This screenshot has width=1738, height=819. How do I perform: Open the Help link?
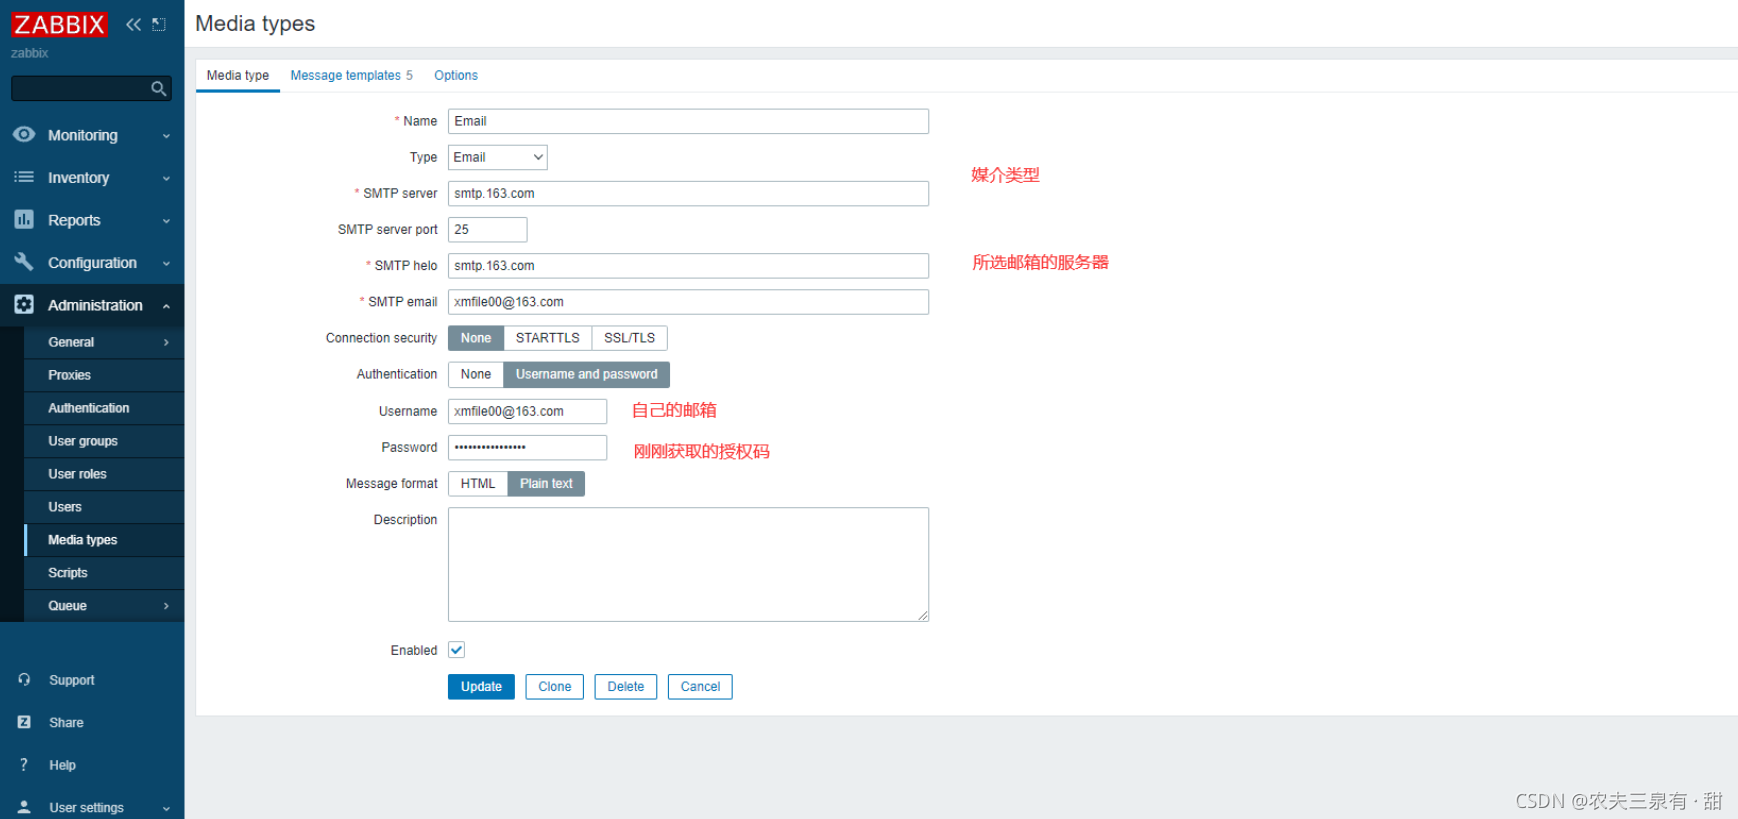[x=62, y=765]
